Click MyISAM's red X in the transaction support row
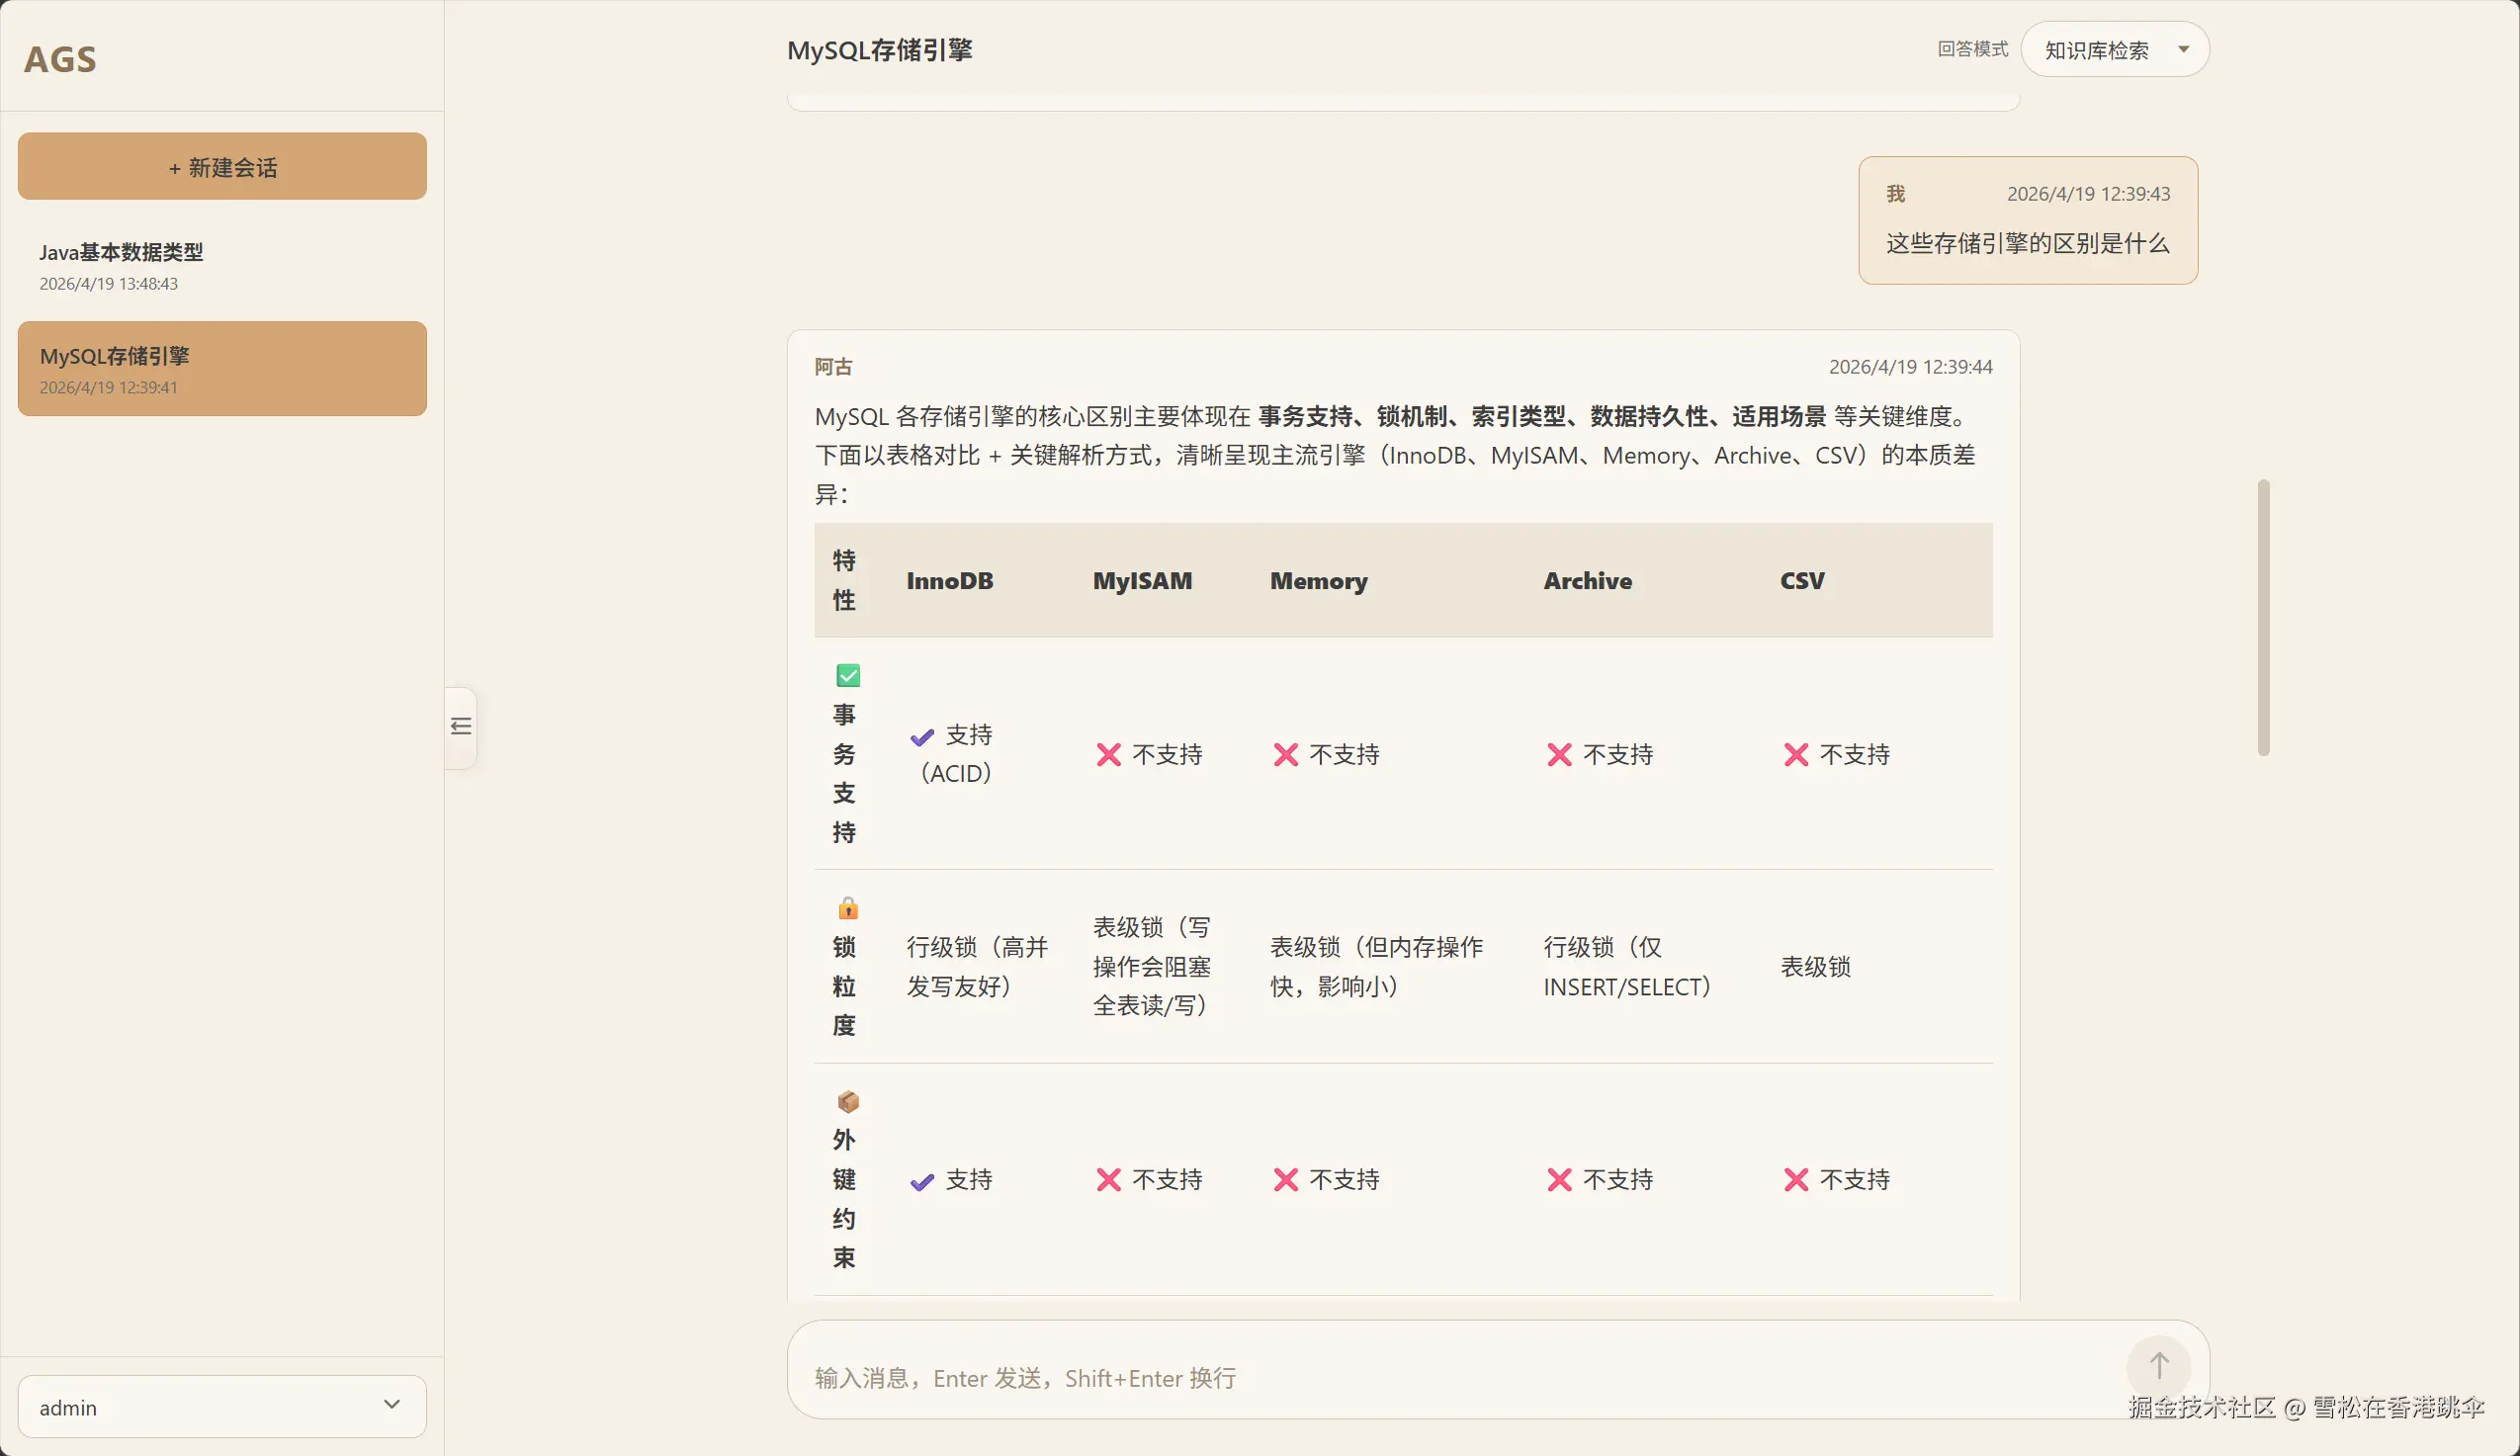This screenshot has height=1456, width=2520. click(1108, 755)
